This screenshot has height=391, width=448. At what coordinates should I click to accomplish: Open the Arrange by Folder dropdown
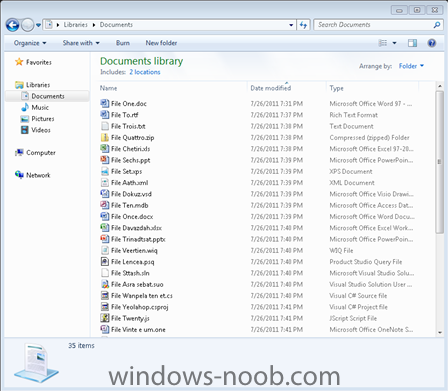click(411, 66)
